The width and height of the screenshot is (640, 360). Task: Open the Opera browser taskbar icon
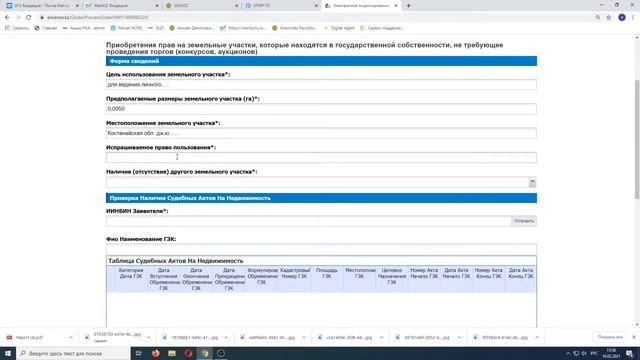pos(188,353)
